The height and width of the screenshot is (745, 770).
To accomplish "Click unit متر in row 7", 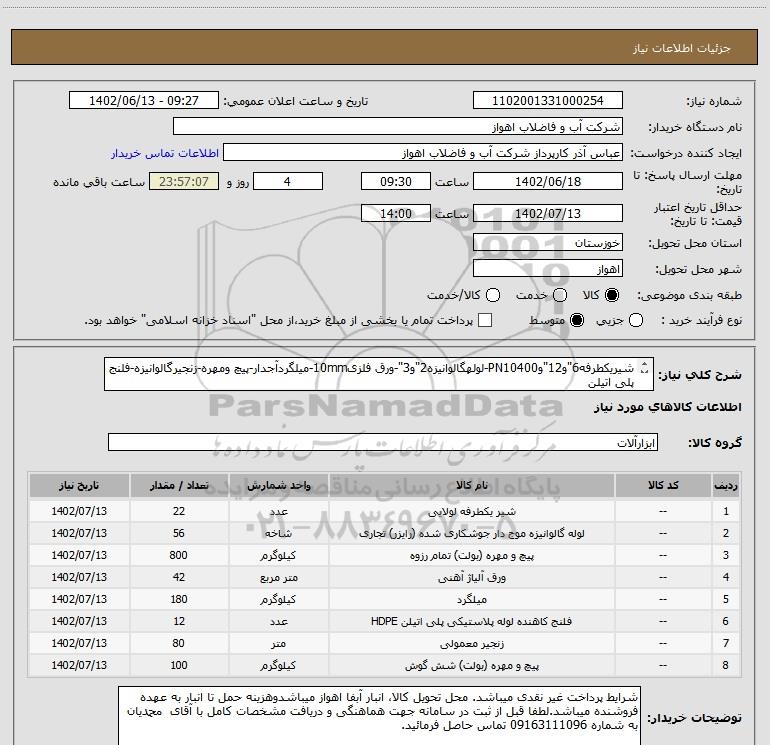I will 278,643.
